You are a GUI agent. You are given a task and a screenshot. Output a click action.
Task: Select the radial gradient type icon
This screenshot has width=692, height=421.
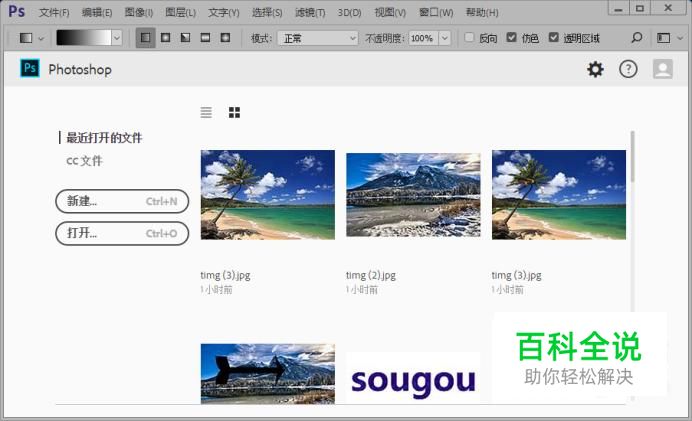(165, 38)
